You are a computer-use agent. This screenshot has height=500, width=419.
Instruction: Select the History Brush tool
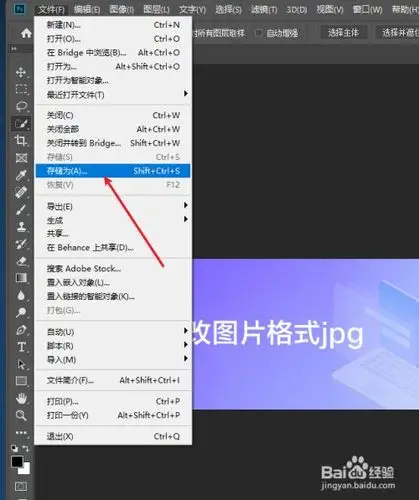click(x=21, y=244)
